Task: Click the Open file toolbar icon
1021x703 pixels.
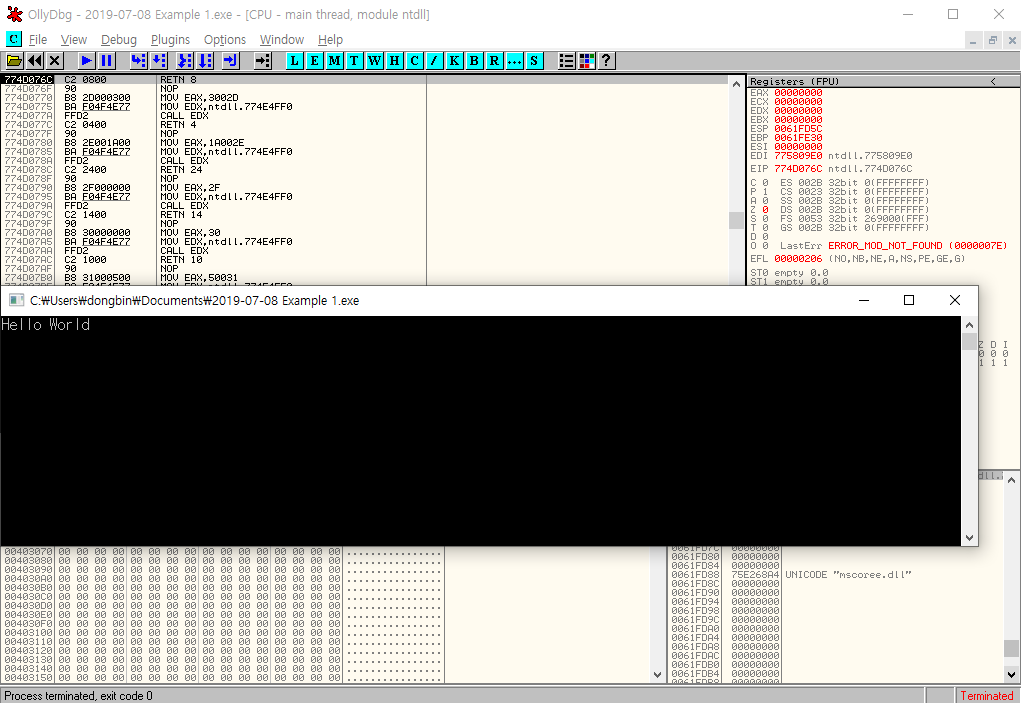Action: [x=14, y=61]
